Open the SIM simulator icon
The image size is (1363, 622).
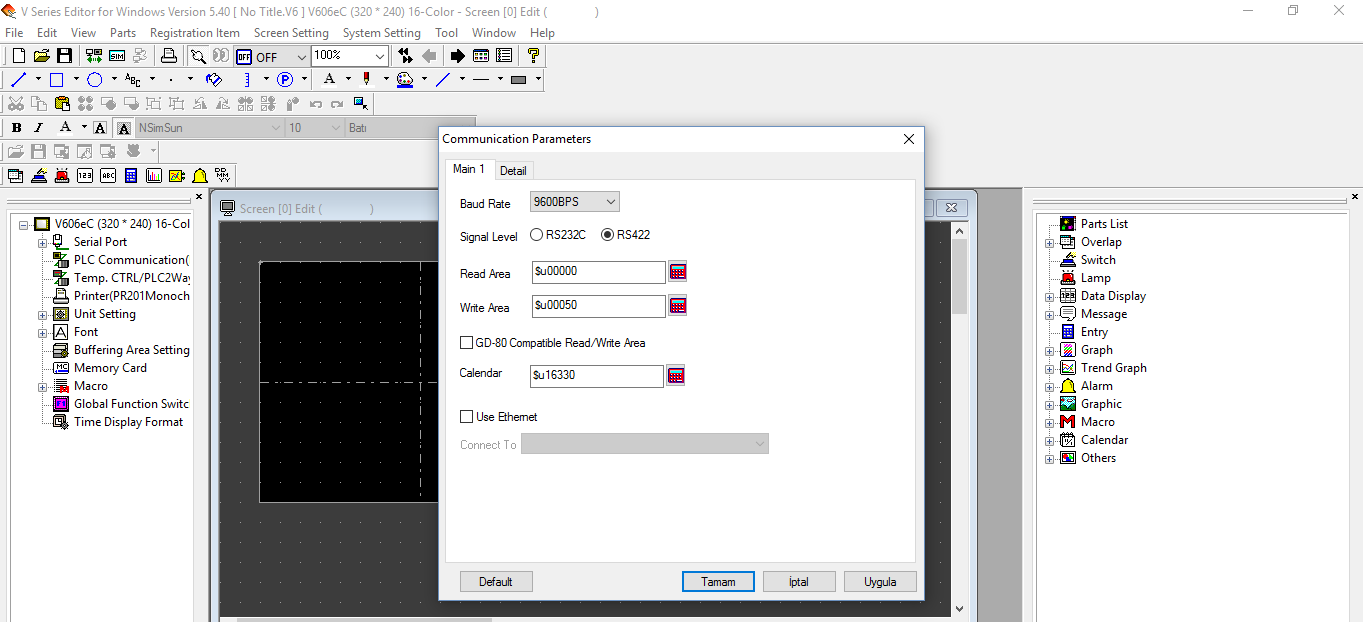(117, 56)
